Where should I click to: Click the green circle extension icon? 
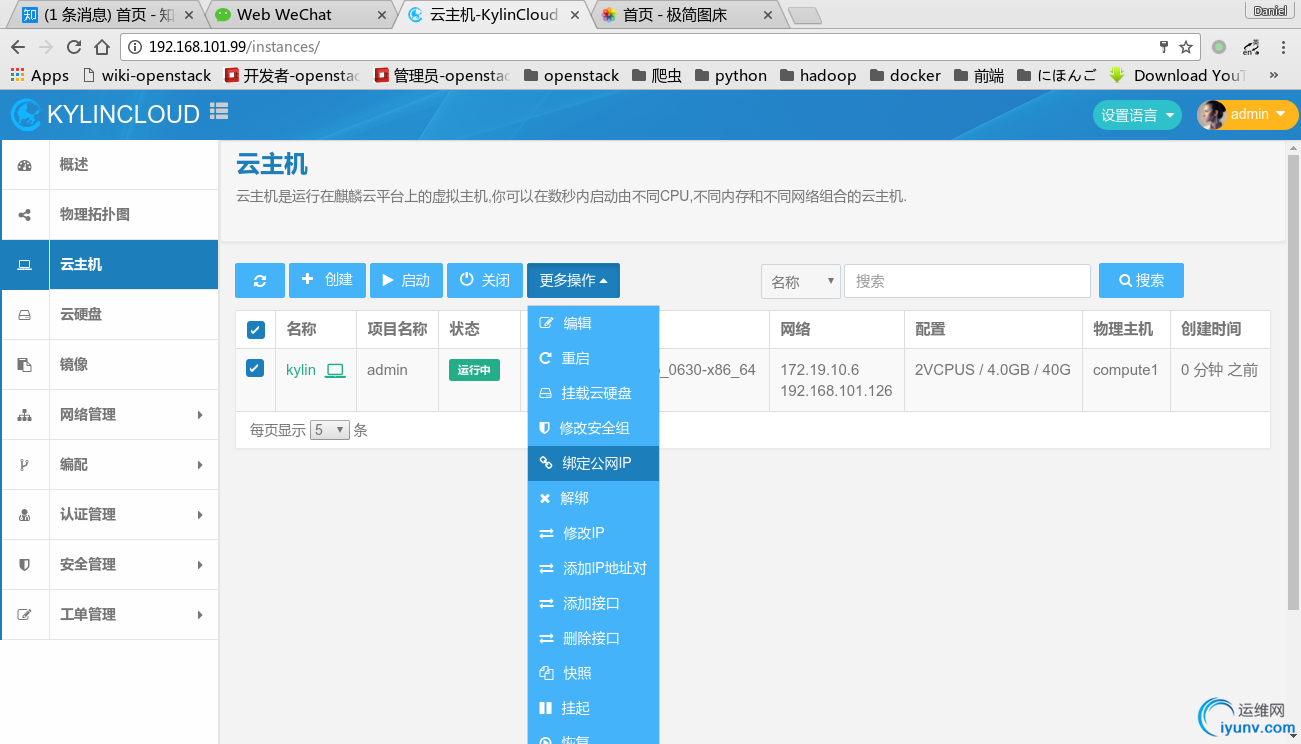pyautogui.click(x=1219, y=47)
